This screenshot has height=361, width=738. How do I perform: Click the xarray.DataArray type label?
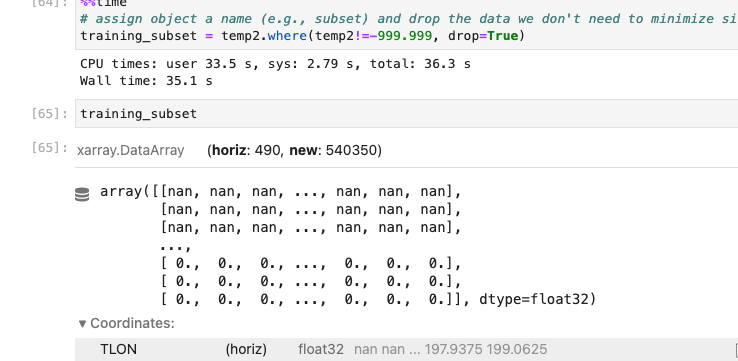(x=130, y=151)
